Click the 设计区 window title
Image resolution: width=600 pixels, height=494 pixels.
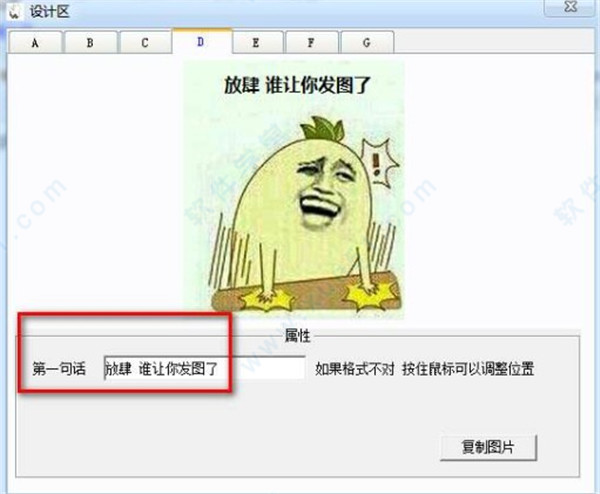click(x=50, y=11)
